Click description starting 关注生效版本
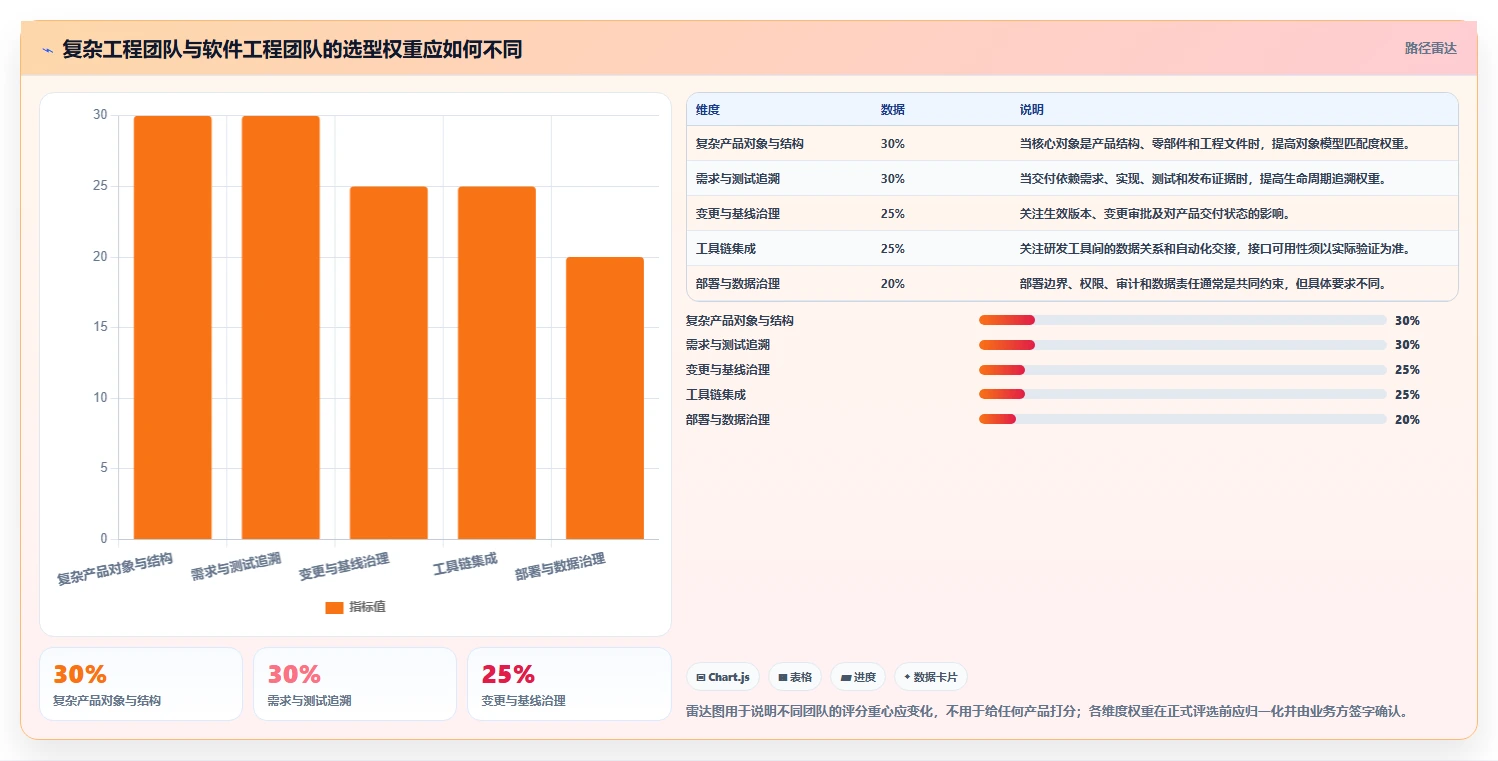Viewport: 1498px width, 761px height. 1155,214
